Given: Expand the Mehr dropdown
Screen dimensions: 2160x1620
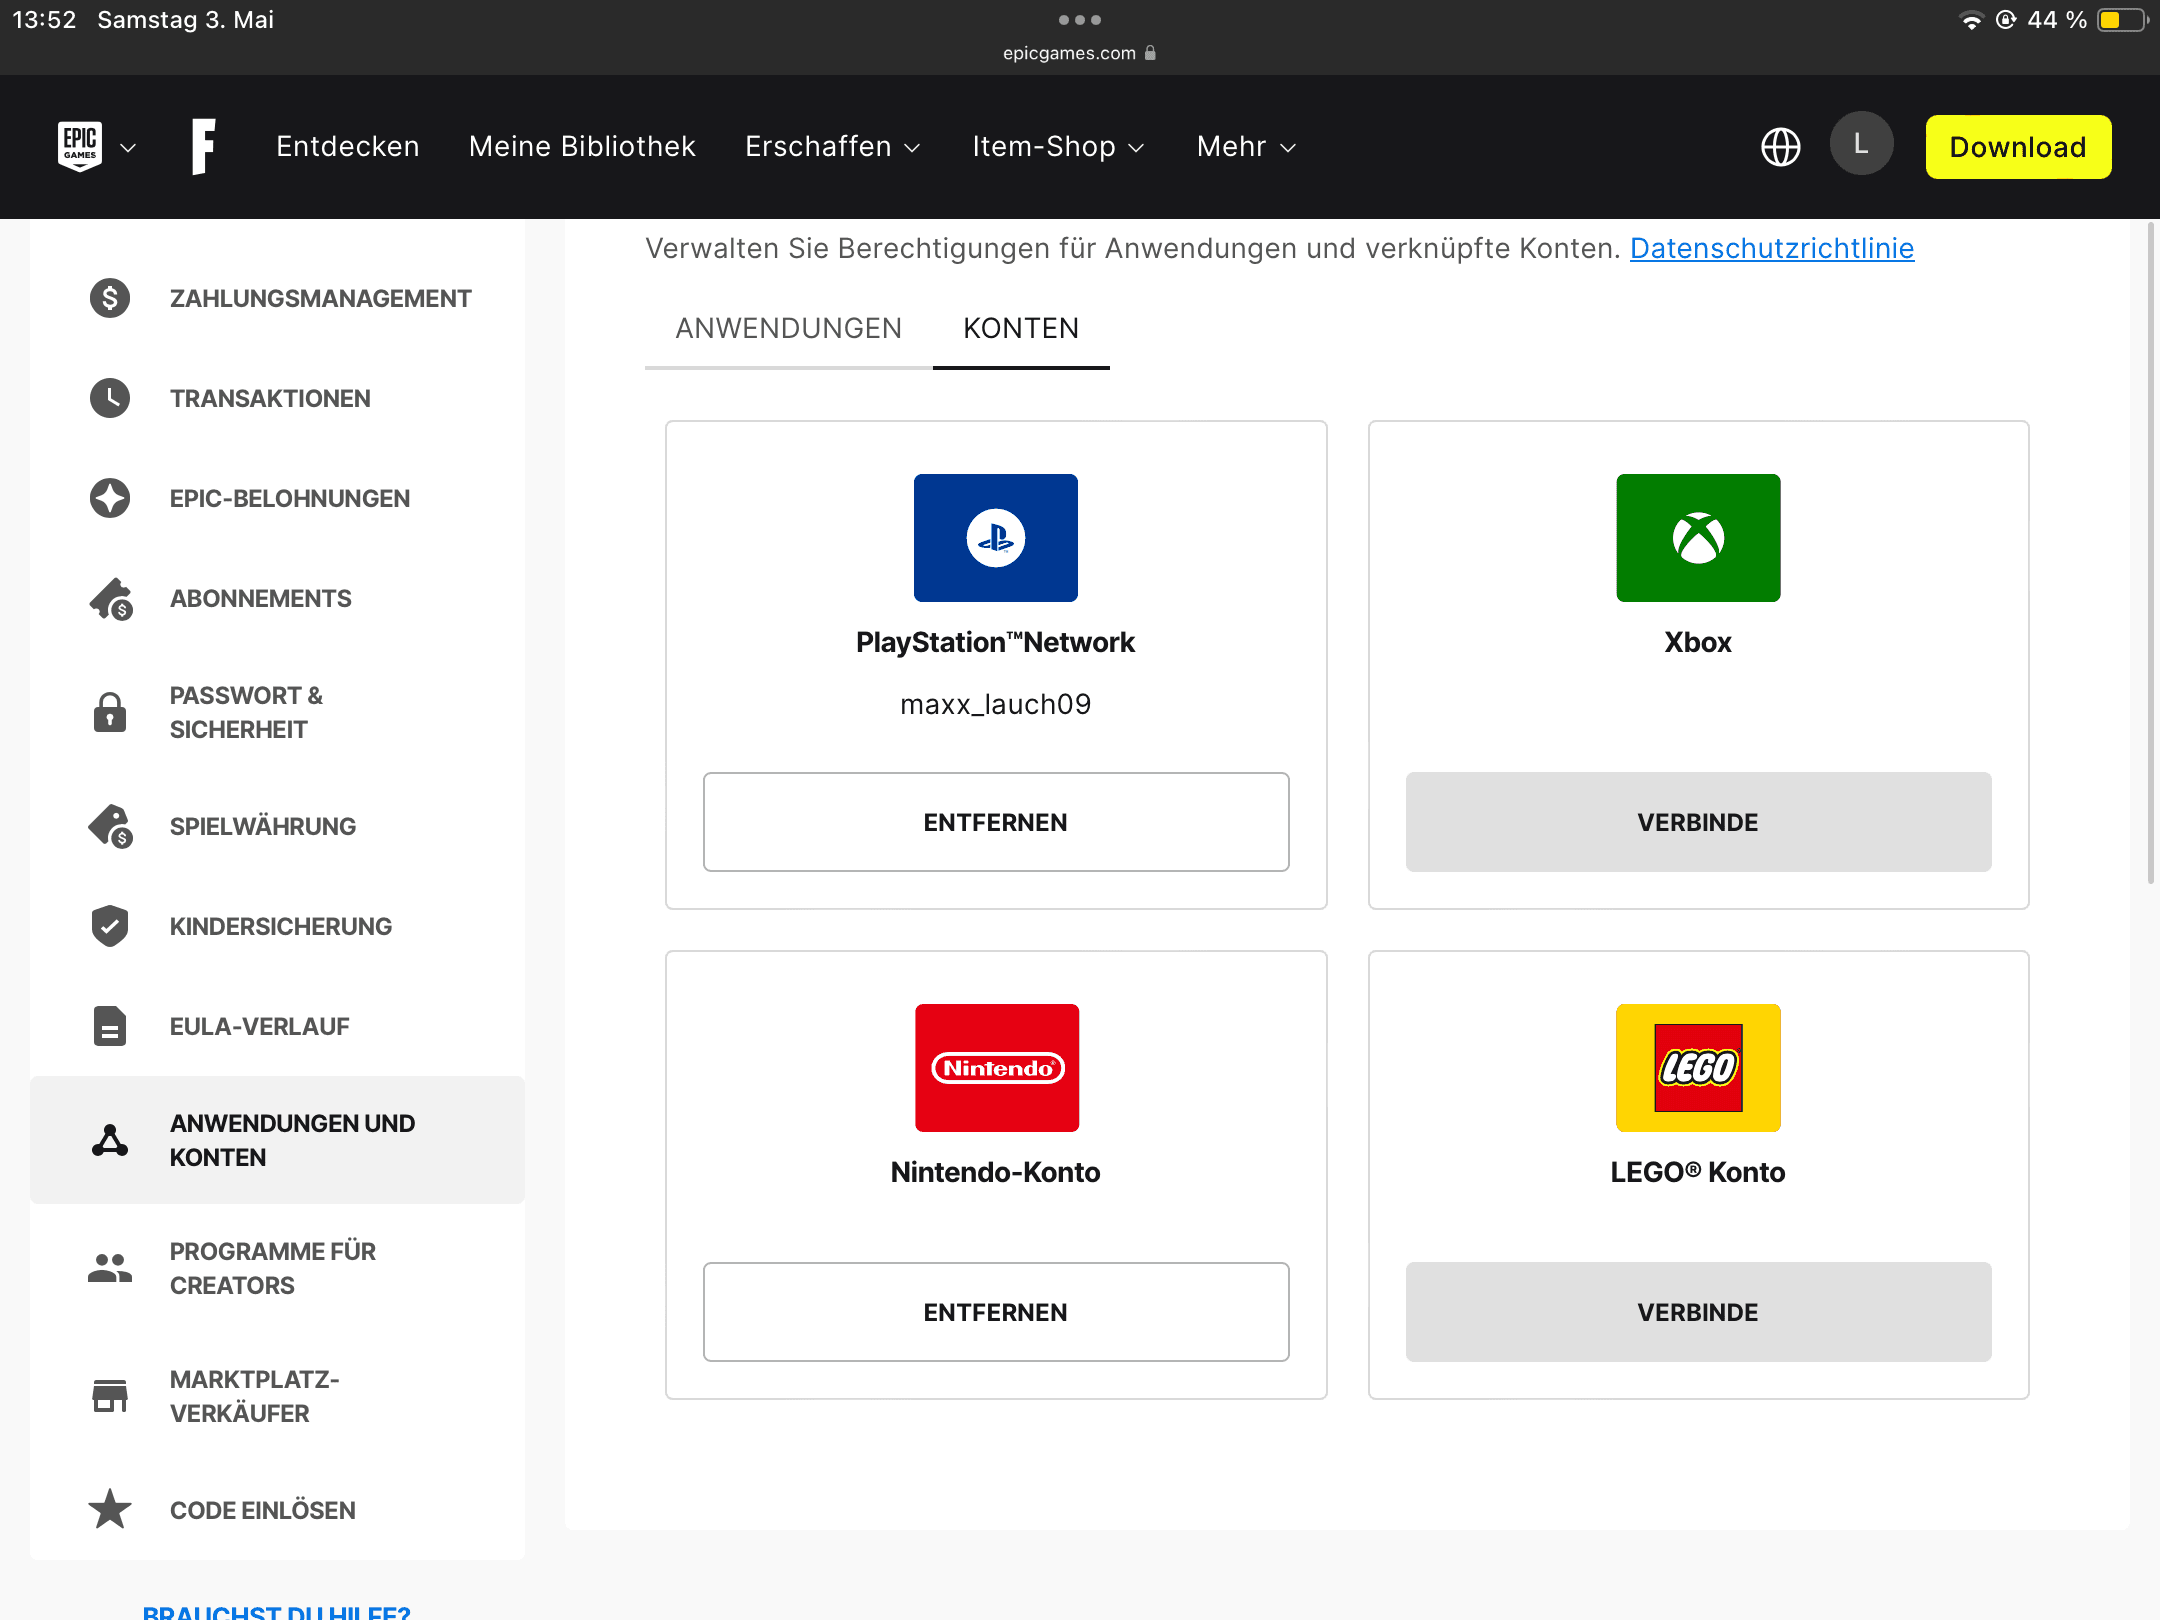Looking at the screenshot, I should tap(1246, 147).
